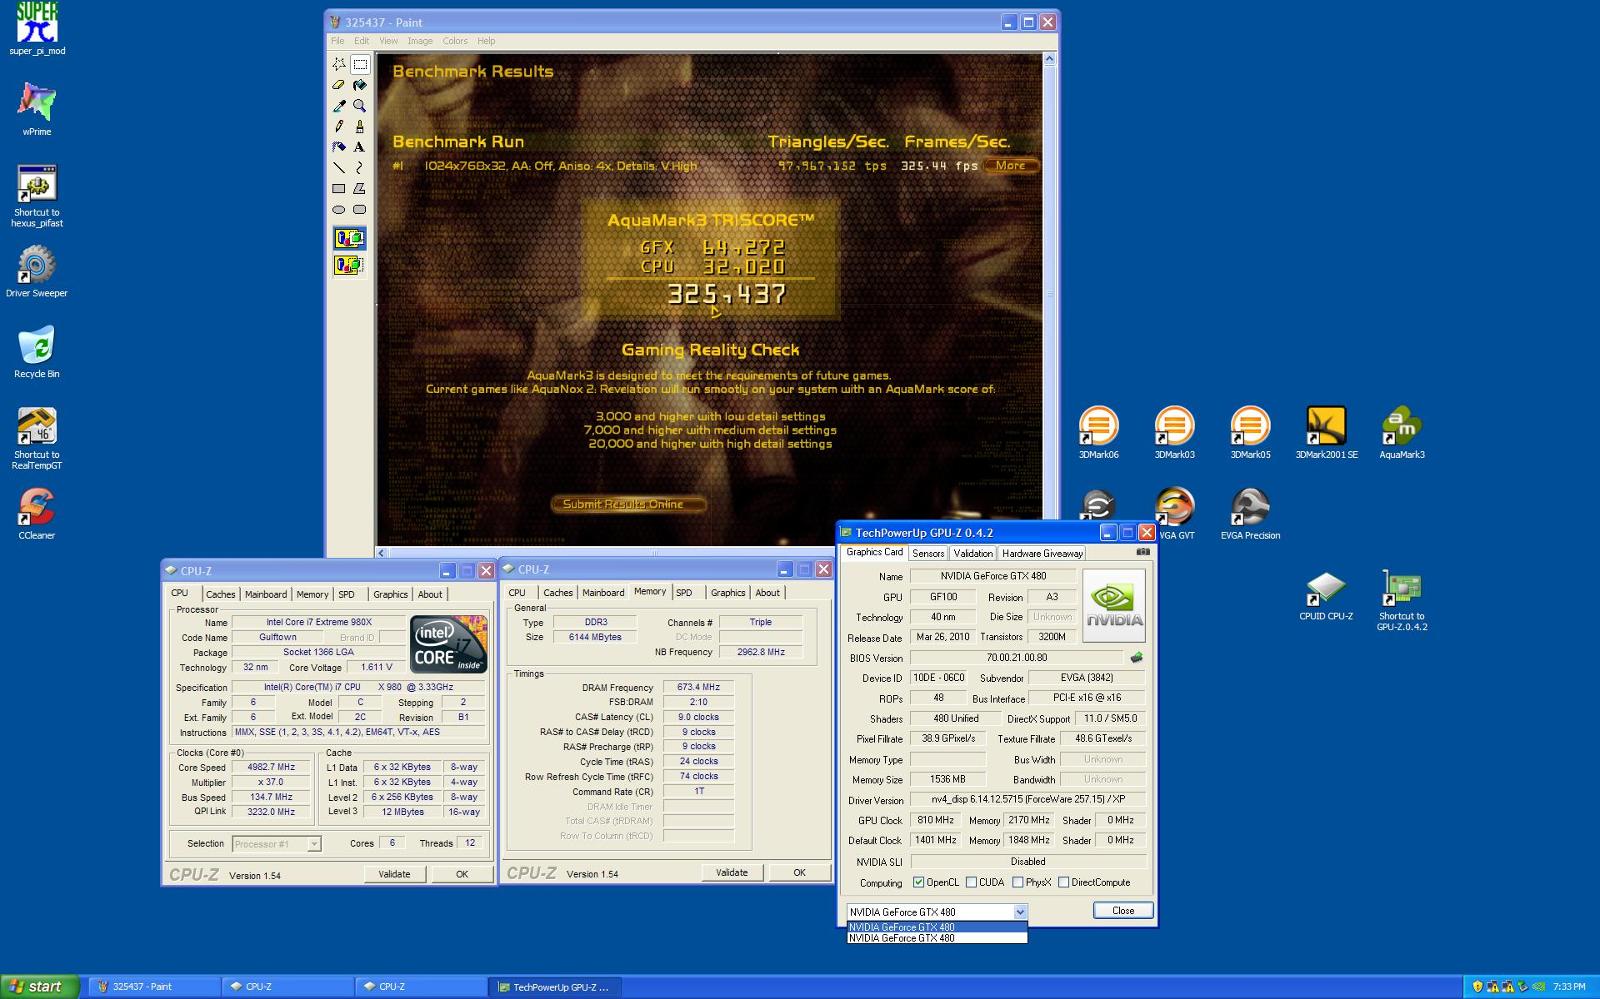Pick the Text tool in Paint

pyautogui.click(x=360, y=147)
